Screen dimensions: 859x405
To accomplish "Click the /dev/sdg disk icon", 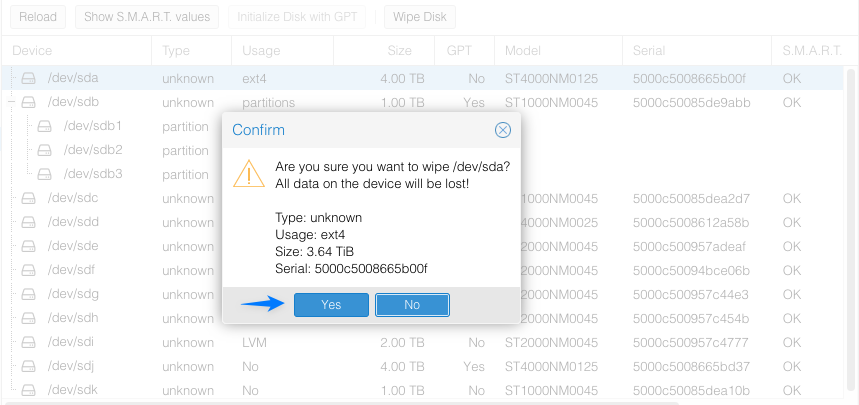I will (x=28, y=294).
